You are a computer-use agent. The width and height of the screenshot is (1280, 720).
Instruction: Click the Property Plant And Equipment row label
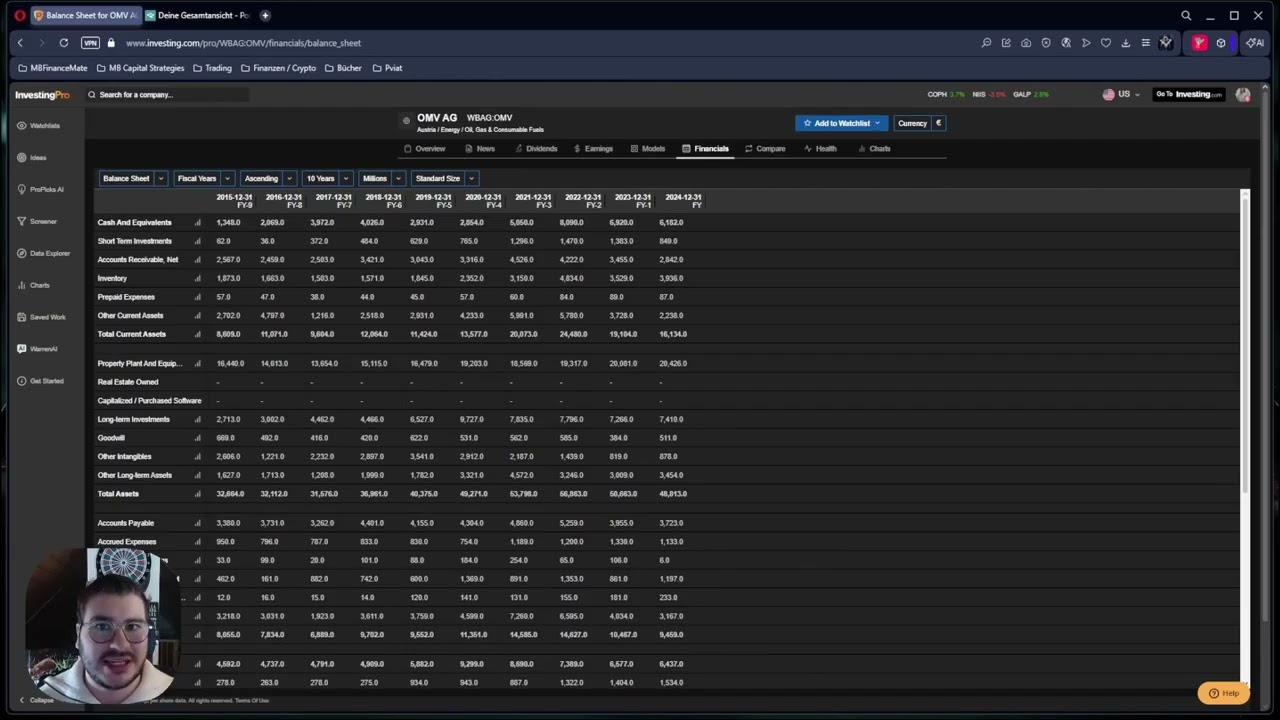pyautogui.click(x=139, y=364)
